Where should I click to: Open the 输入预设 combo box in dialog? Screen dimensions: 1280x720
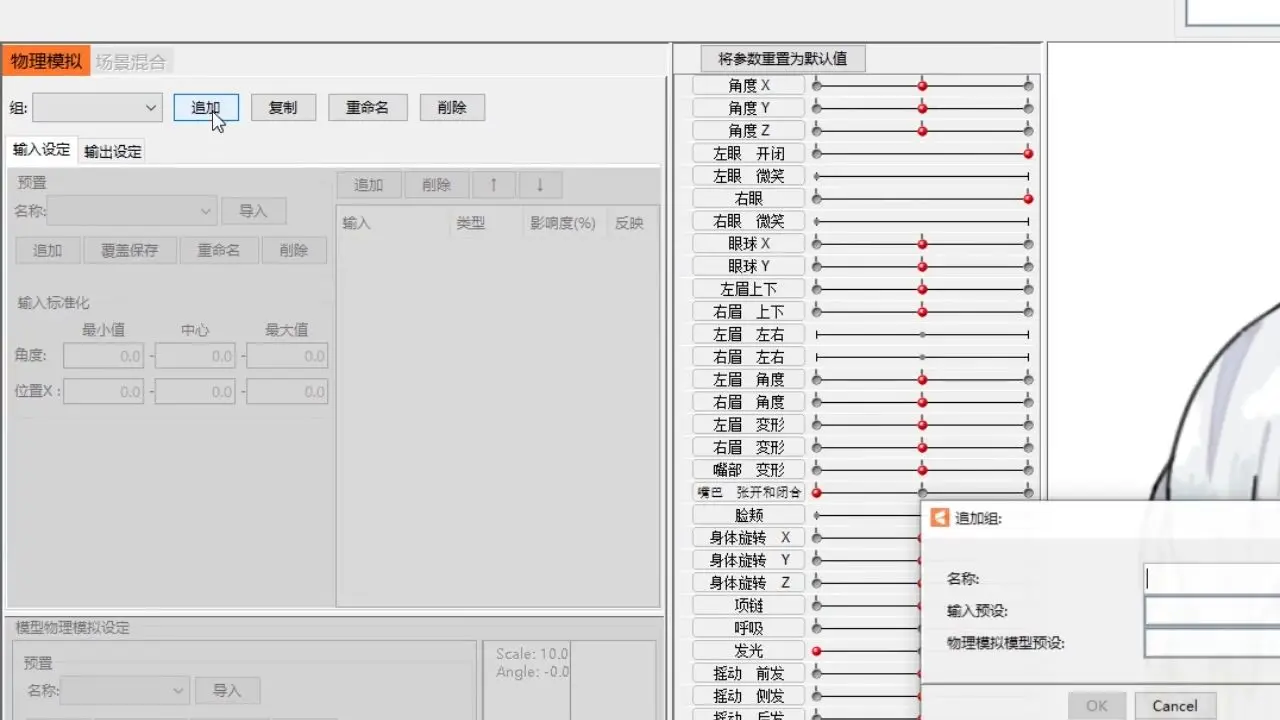coord(1212,611)
